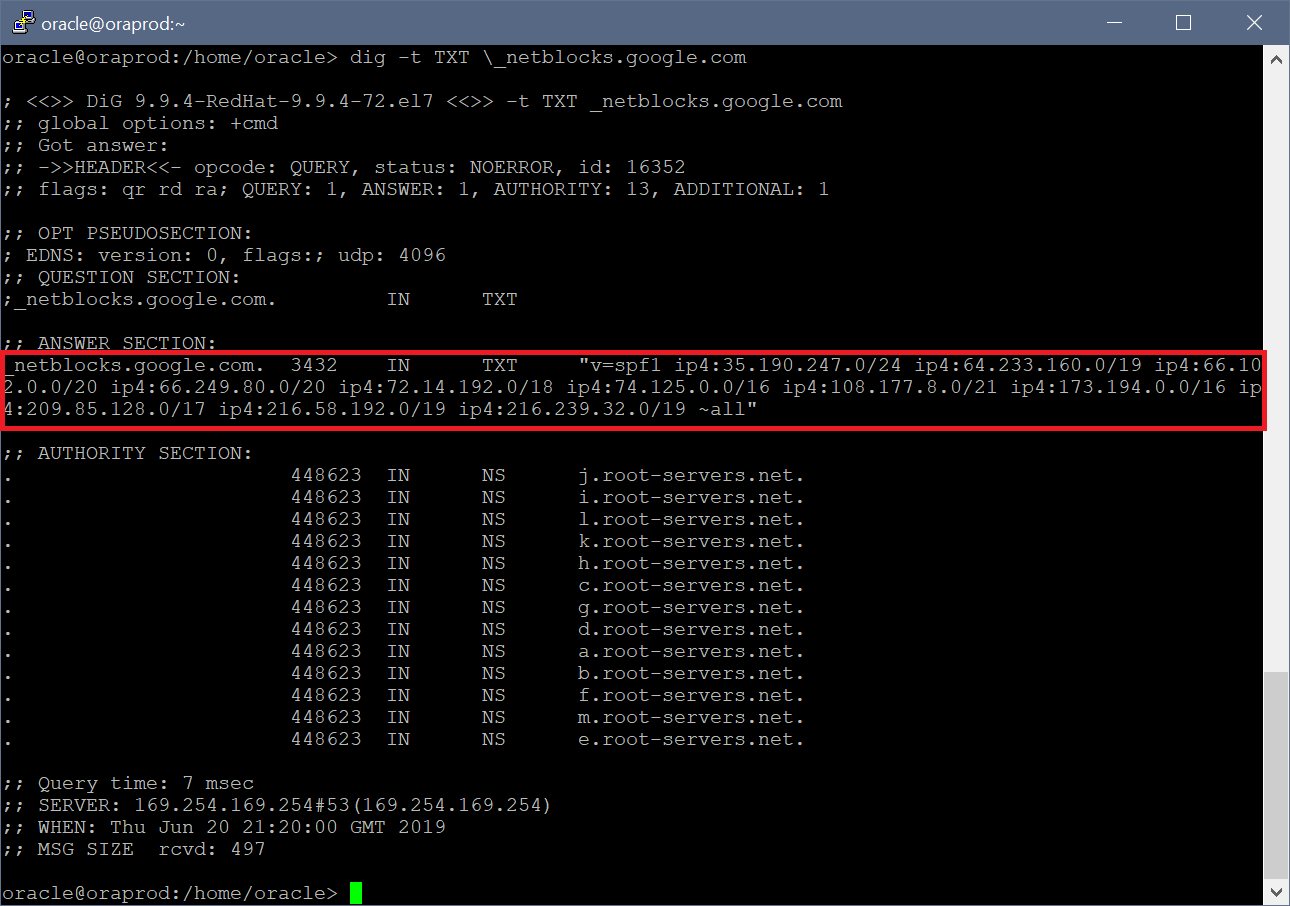Click 'c.root-servers.net.' nameserver

click(x=692, y=585)
